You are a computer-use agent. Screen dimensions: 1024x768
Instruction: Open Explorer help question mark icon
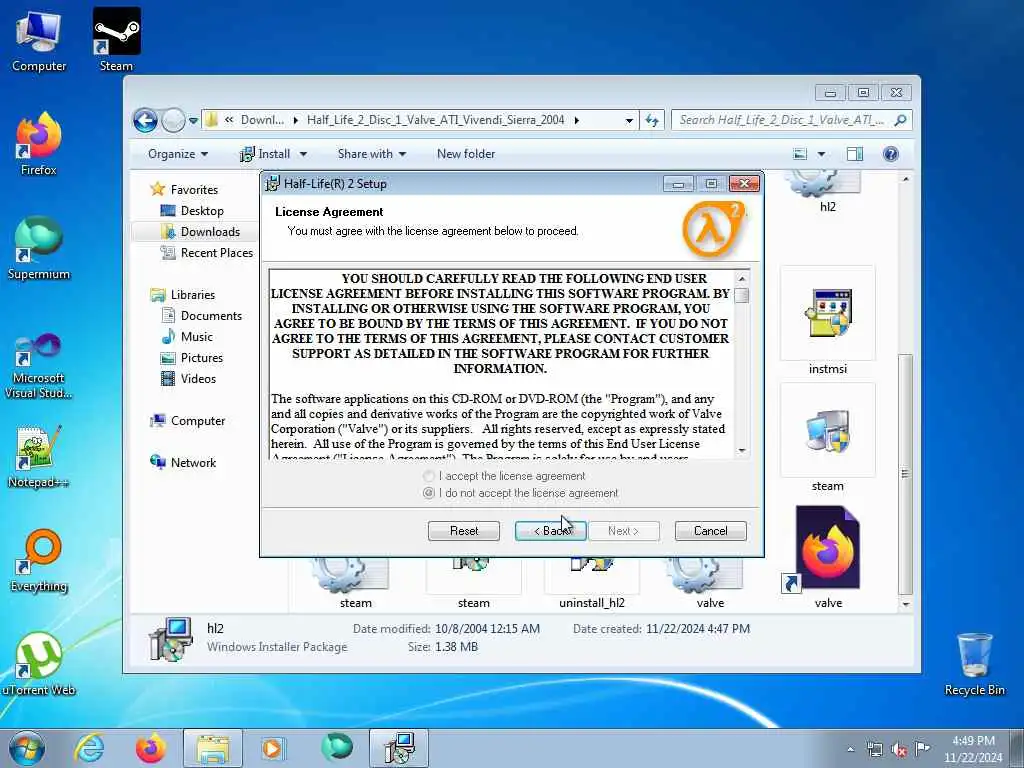[891, 154]
